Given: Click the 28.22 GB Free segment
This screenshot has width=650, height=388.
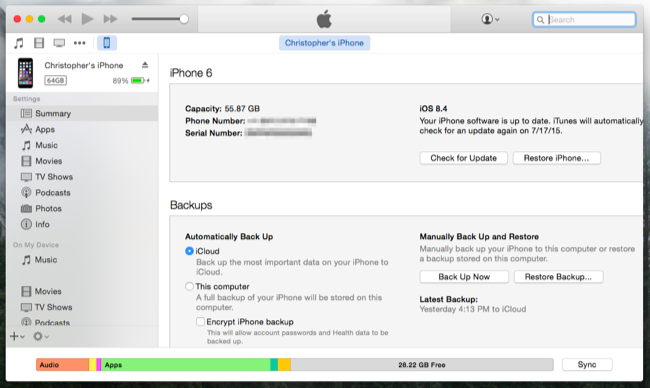Looking at the screenshot, I should click(422, 365).
